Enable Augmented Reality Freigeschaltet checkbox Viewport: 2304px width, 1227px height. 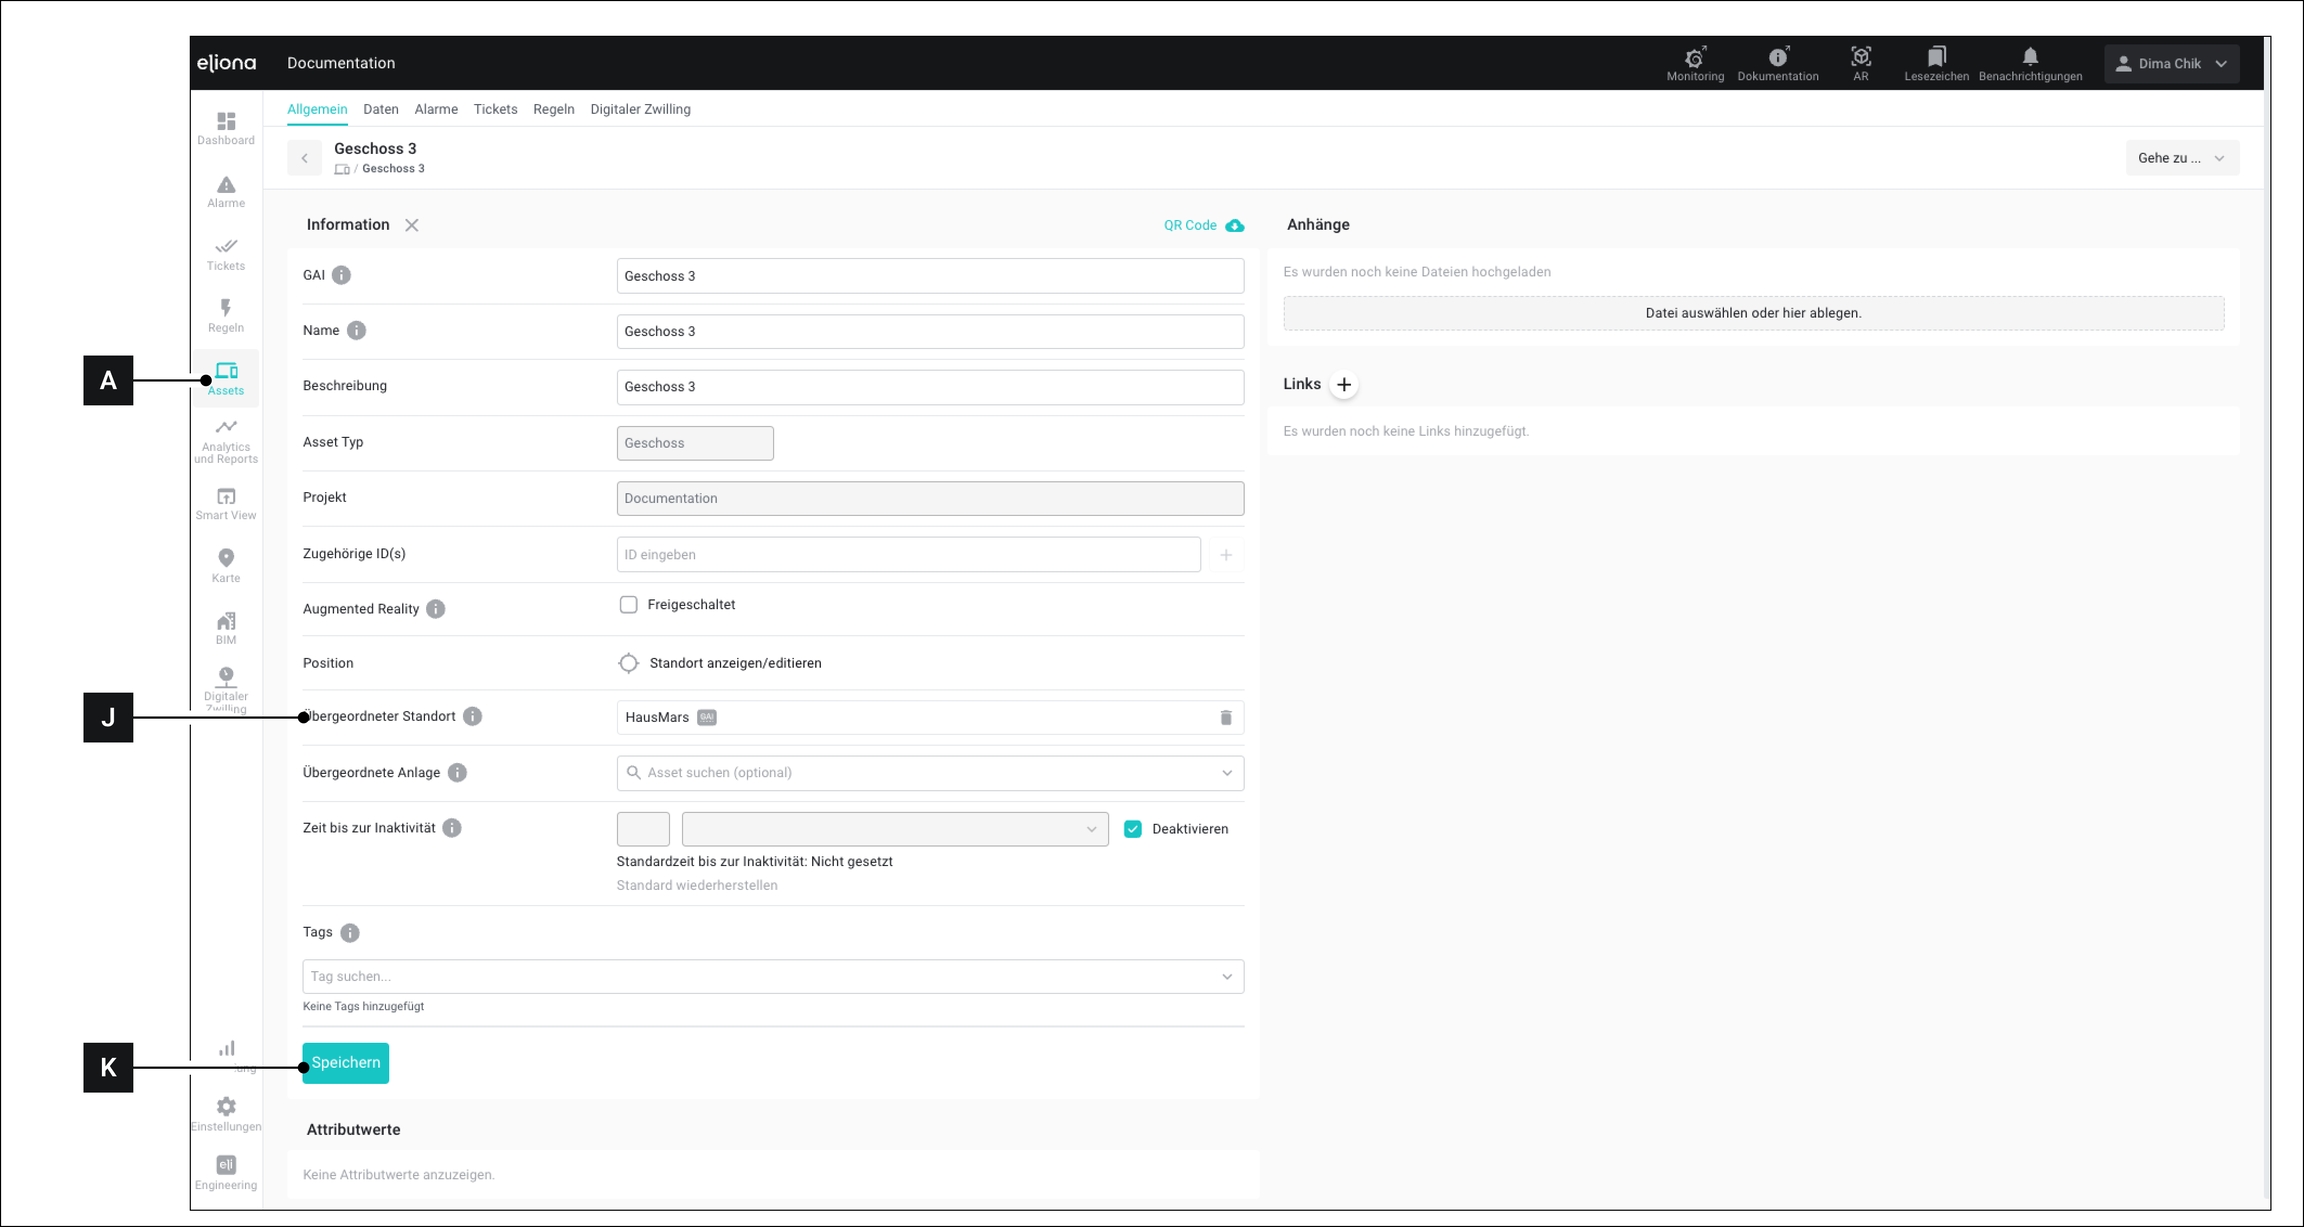click(628, 605)
